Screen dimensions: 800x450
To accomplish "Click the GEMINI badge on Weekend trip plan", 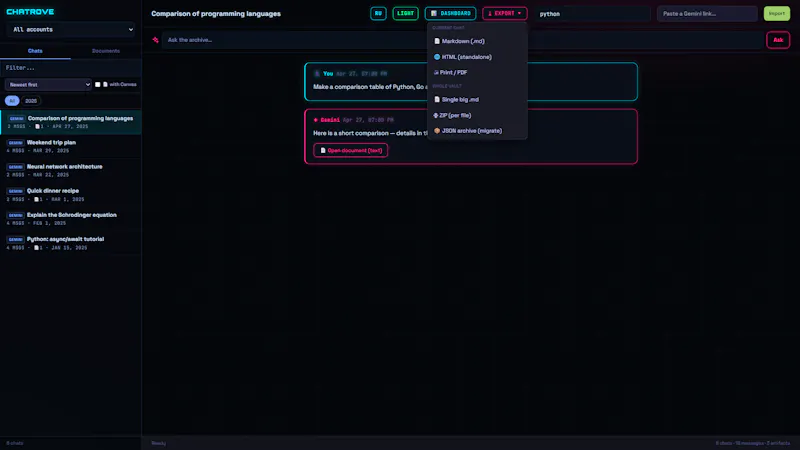I will click(x=15, y=143).
